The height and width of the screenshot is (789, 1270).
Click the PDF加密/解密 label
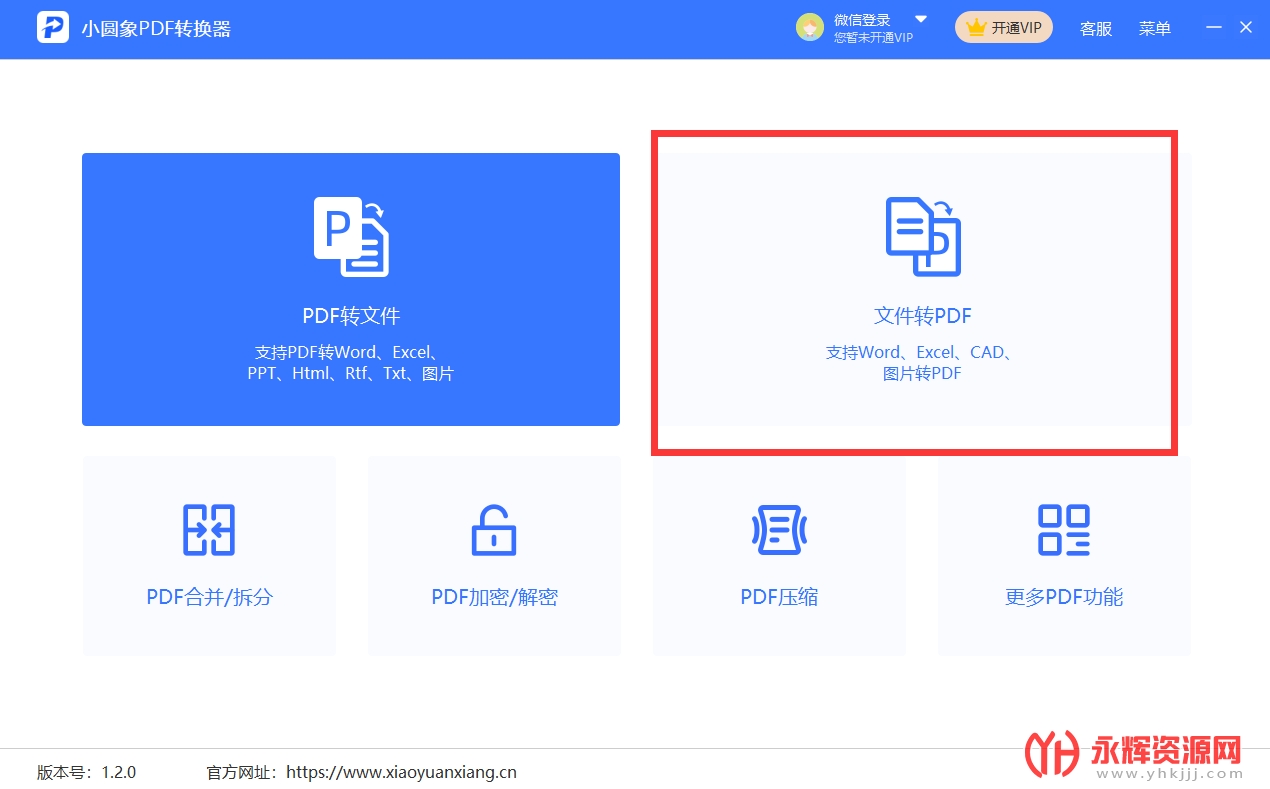[494, 597]
